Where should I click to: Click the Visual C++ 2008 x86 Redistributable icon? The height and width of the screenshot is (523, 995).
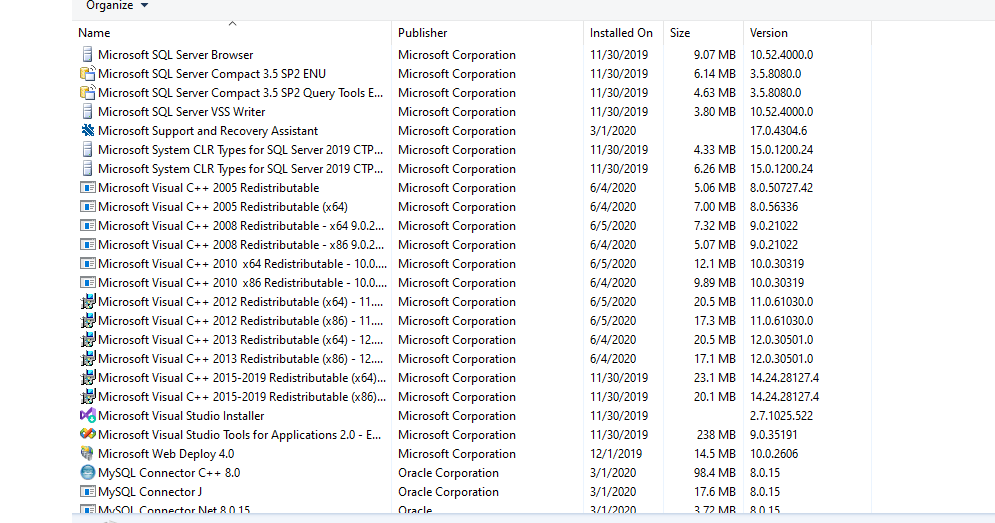coord(88,245)
